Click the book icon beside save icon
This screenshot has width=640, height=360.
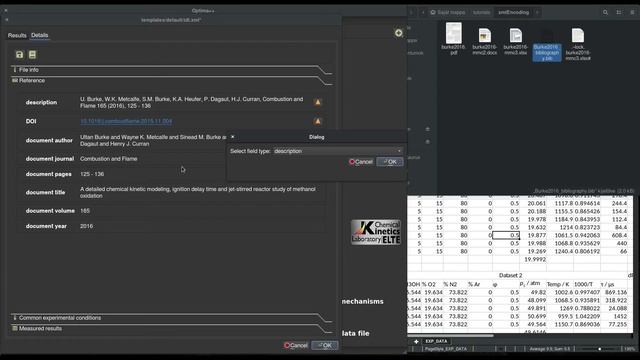coord(32,55)
